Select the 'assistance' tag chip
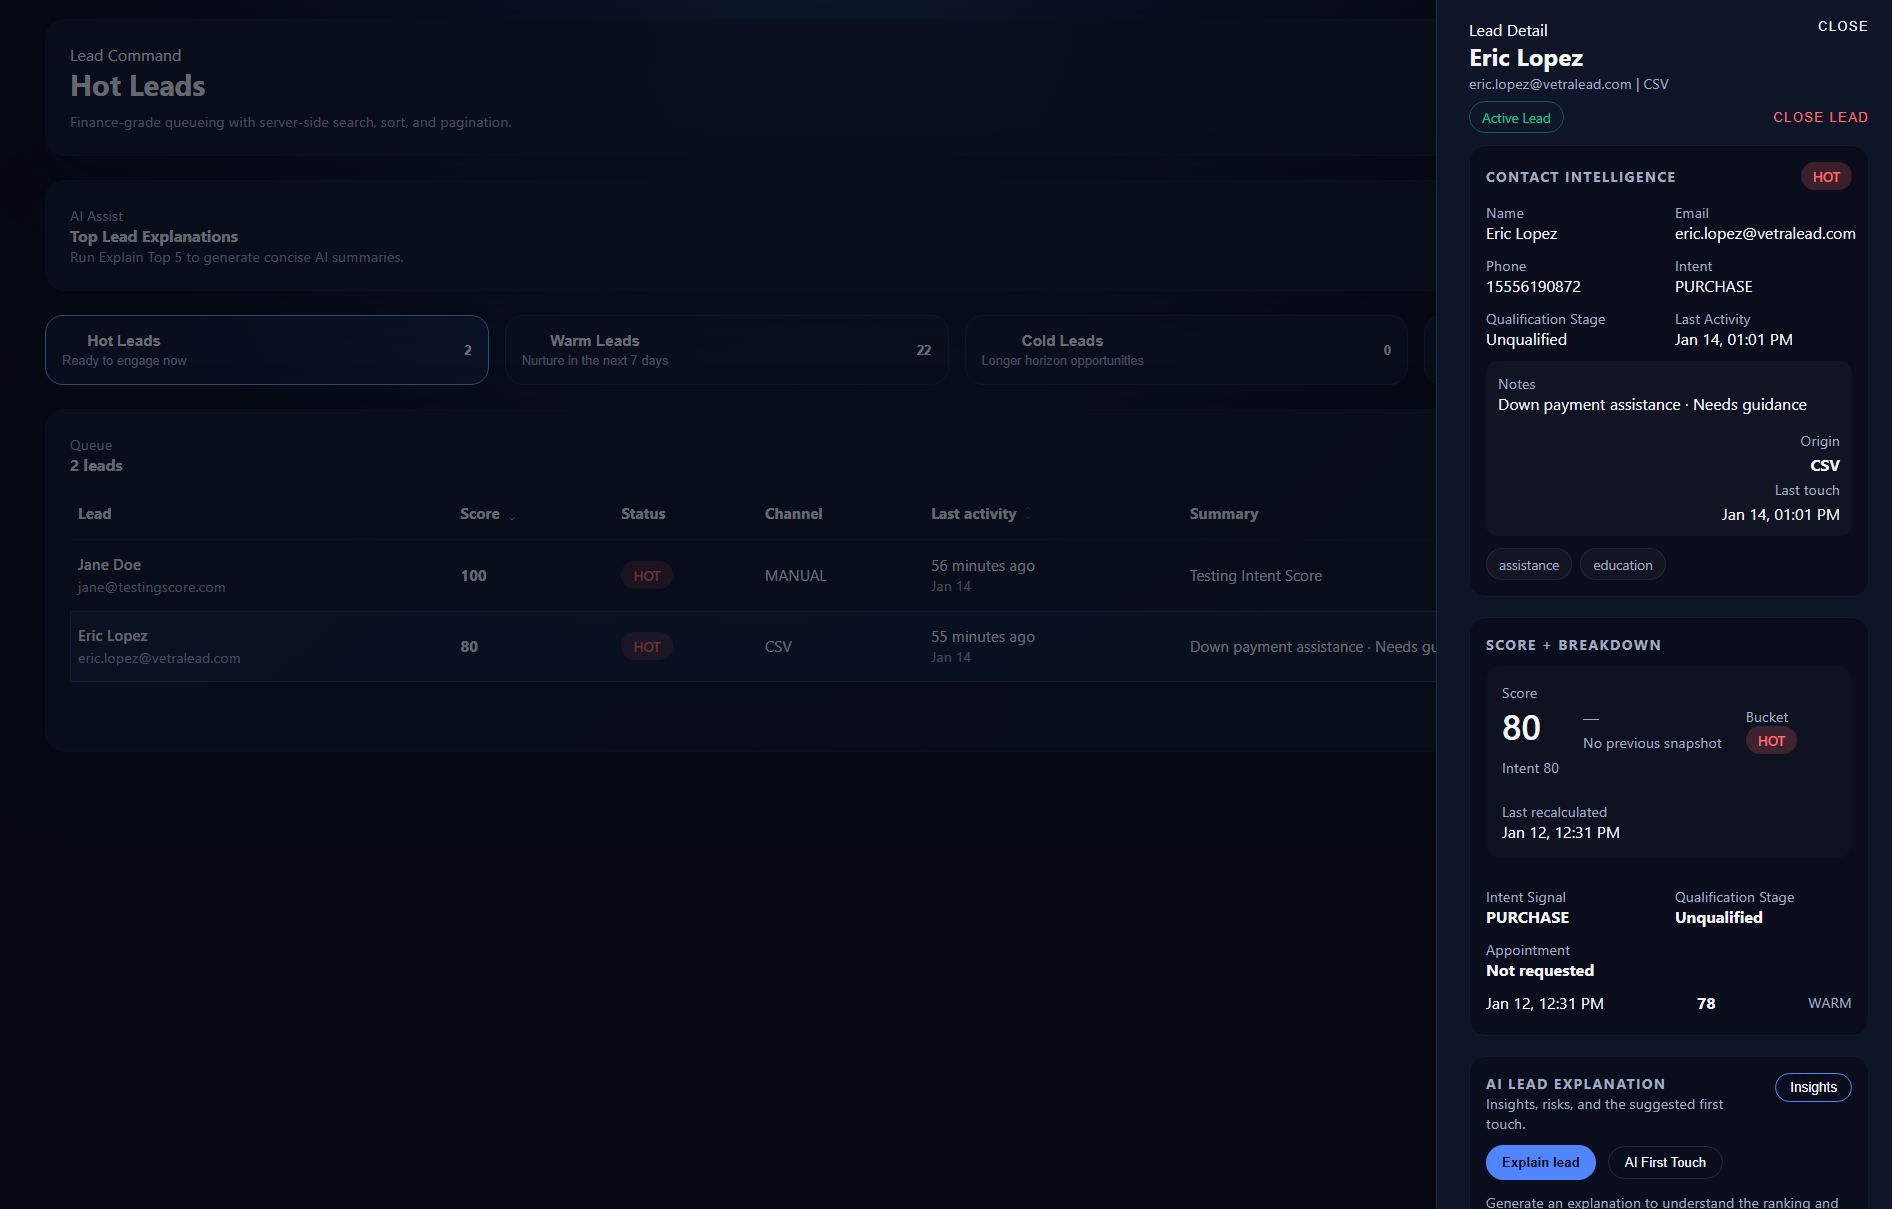This screenshot has height=1209, width=1892. [1528, 565]
